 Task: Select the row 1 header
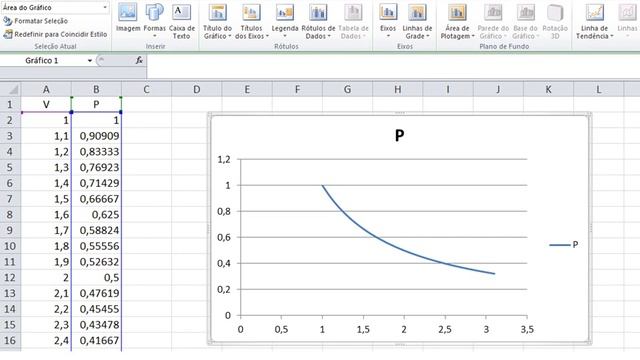pyautogui.click(x=10, y=104)
